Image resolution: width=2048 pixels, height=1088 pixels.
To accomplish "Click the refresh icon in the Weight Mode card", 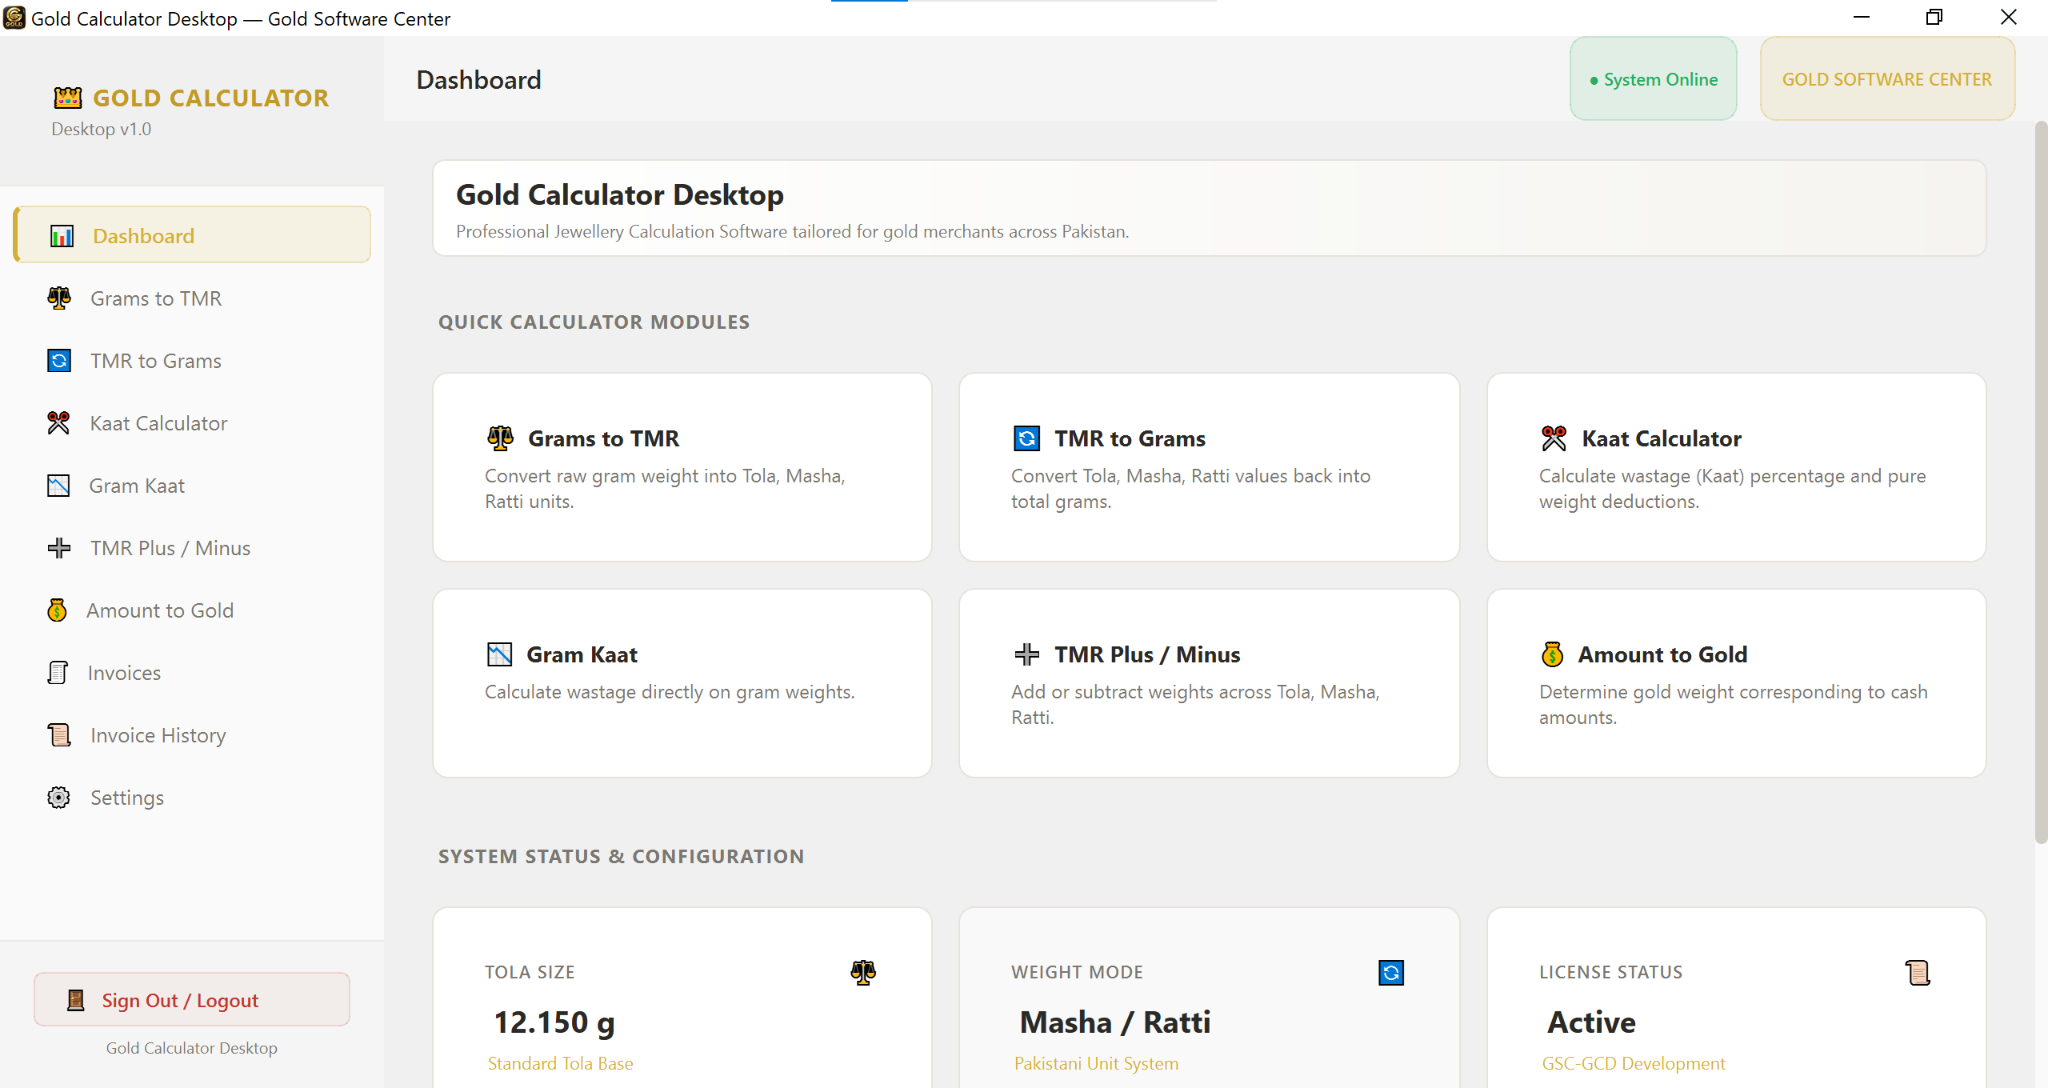I will (1391, 973).
